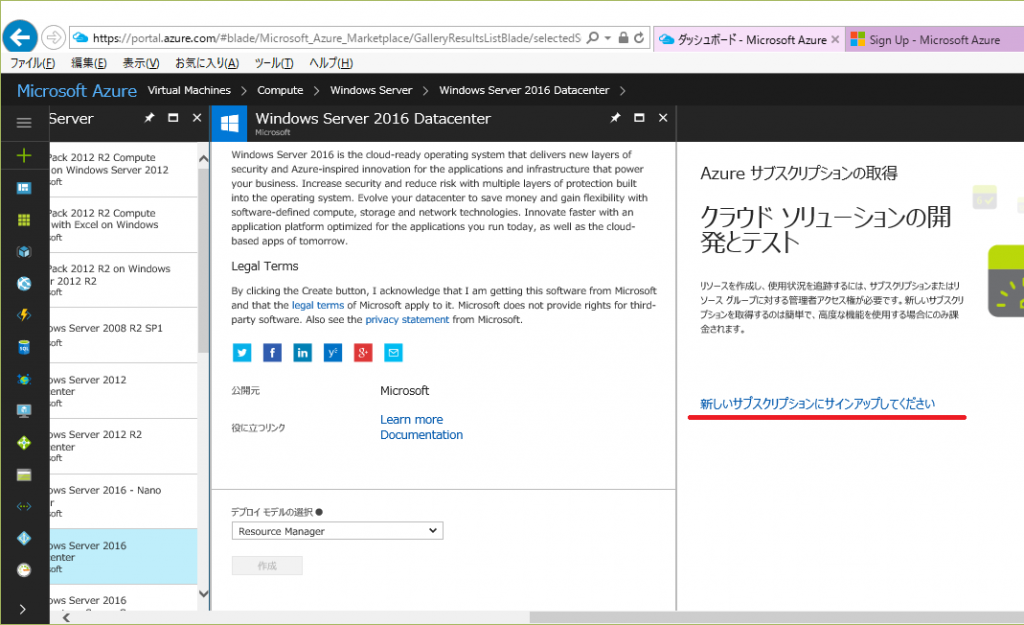This screenshot has width=1024, height=625.
Task: Open All resources grid icon in sidebar
Action: (x=24, y=220)
